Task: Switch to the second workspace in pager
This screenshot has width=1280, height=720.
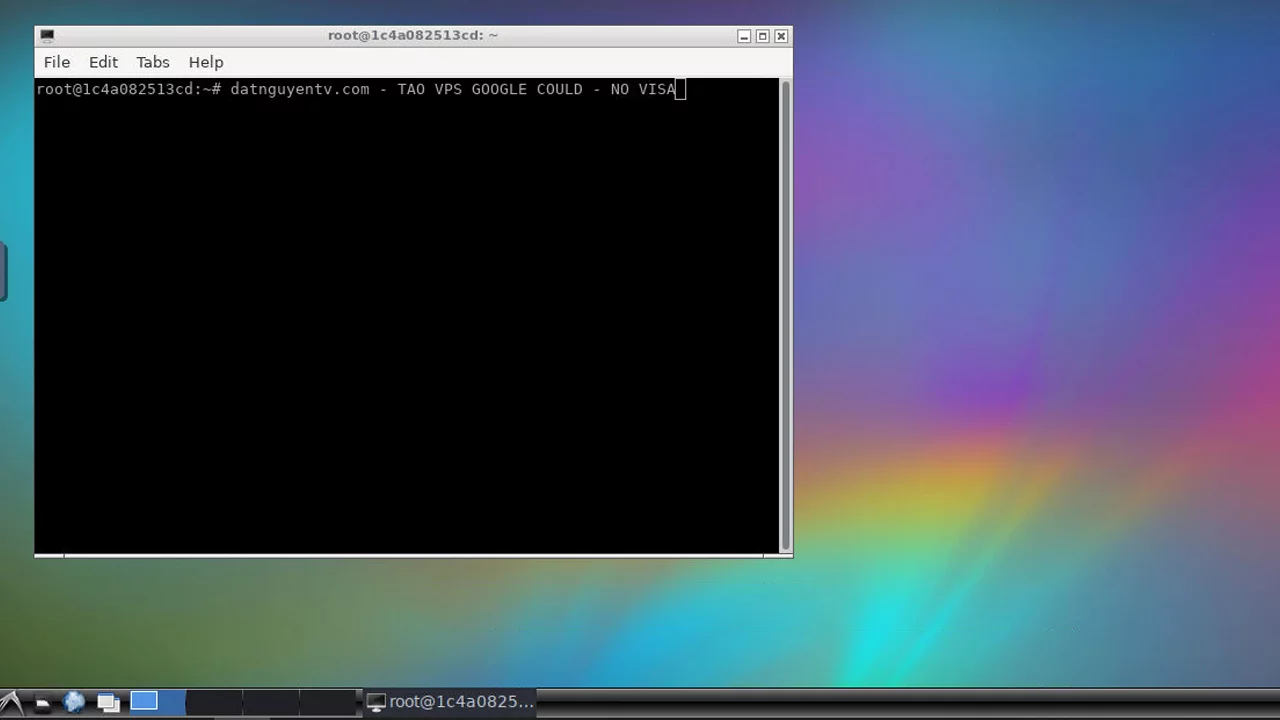Action: tap(214, 702)
